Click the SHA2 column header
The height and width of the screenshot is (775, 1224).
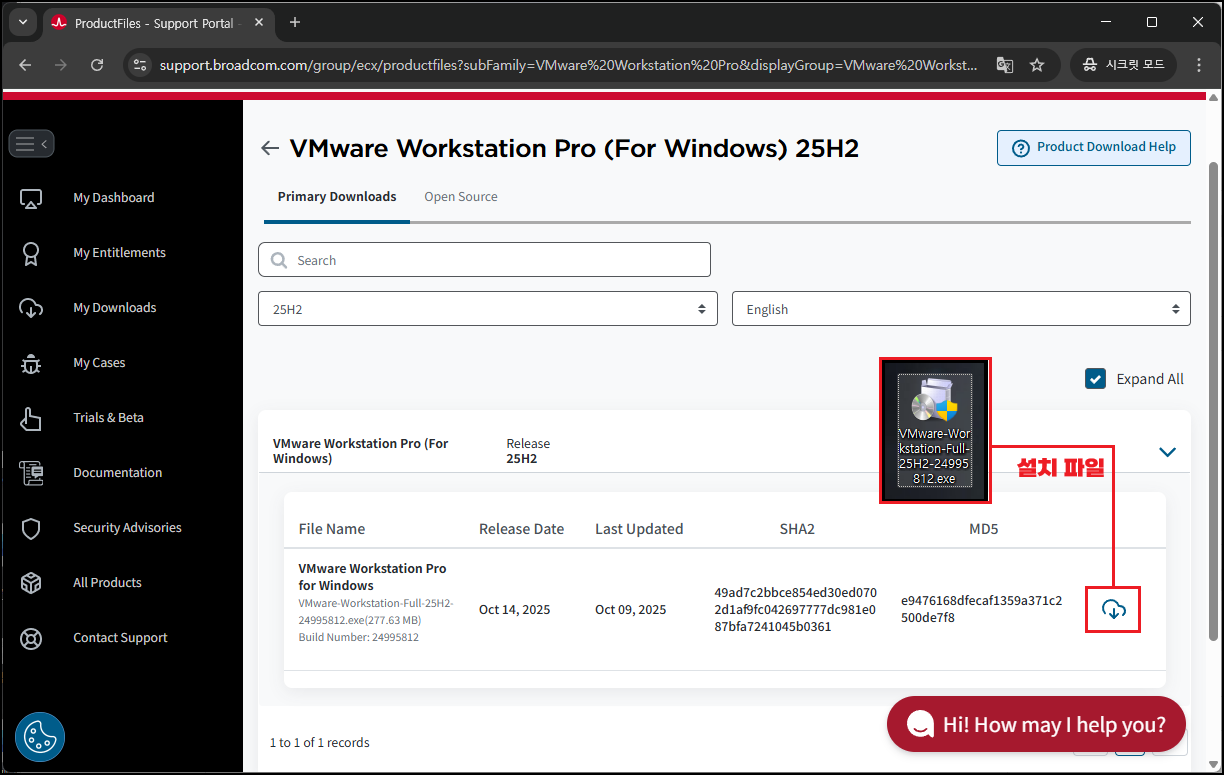click(x=797, y=529)
